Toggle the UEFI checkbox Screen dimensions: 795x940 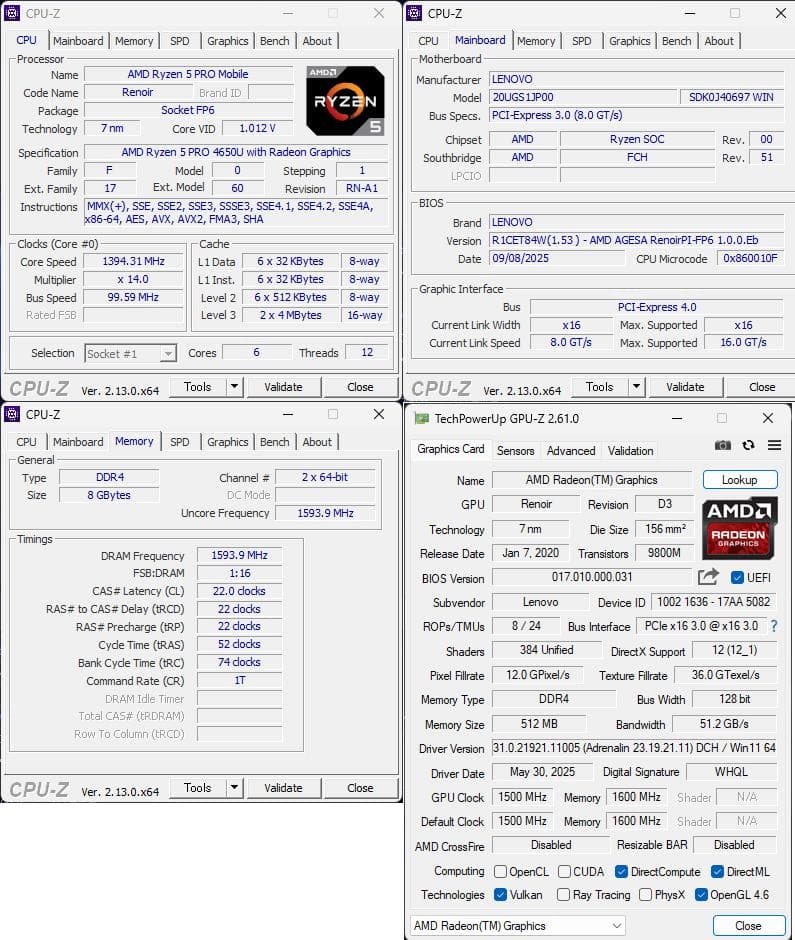tap(737, 578)
